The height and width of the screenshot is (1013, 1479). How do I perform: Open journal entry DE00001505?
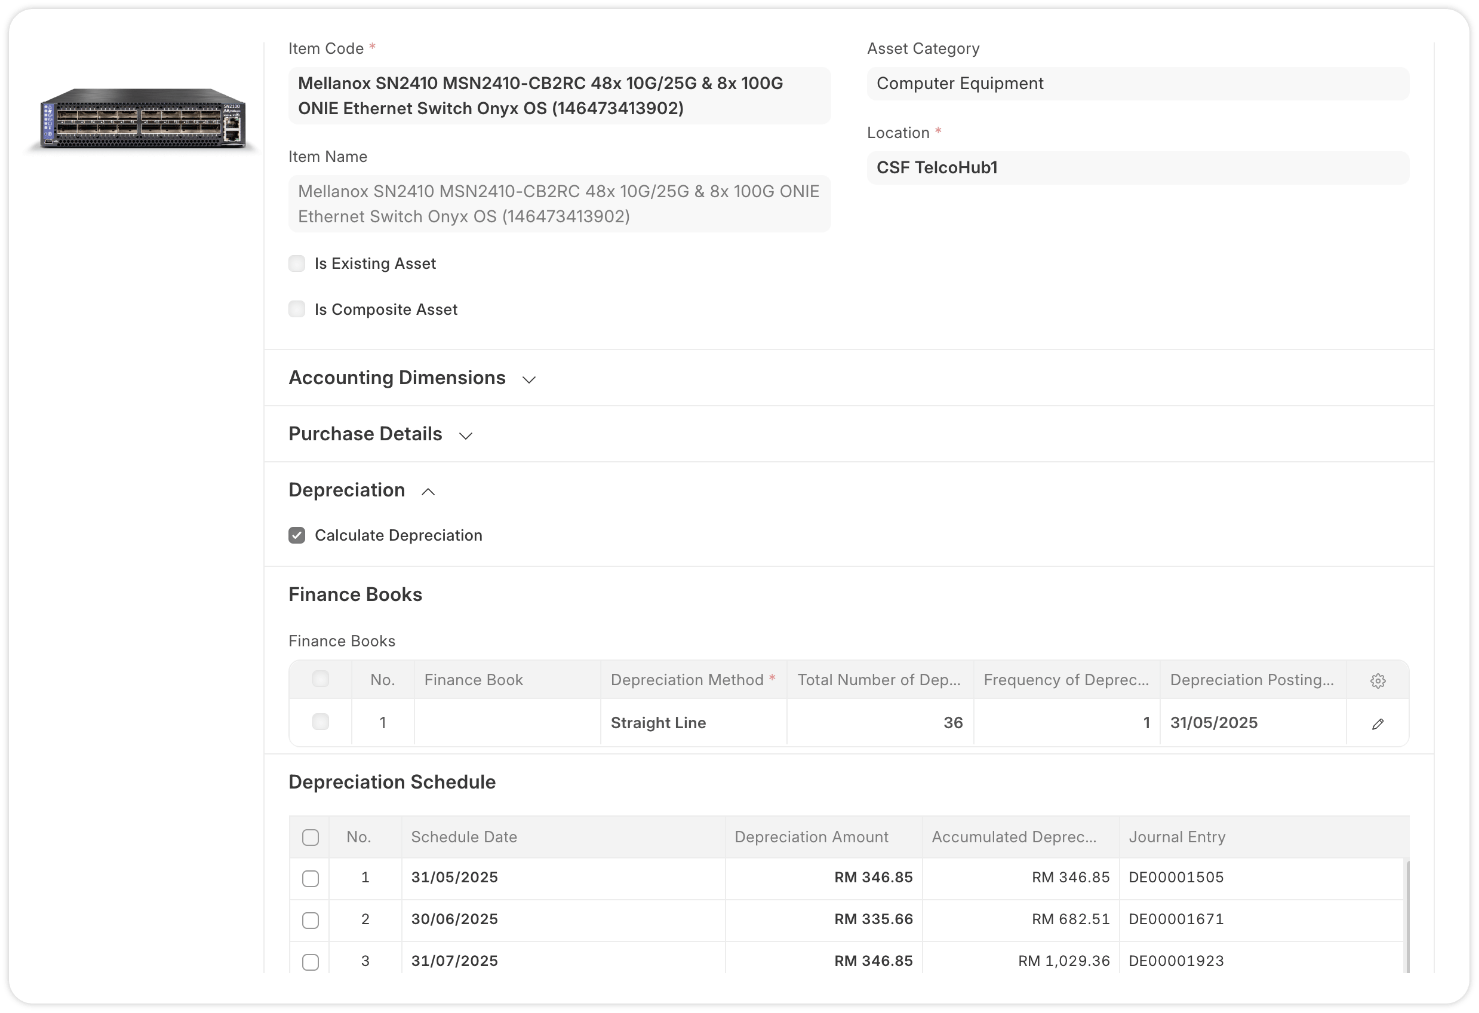(x=1176, y=878)
